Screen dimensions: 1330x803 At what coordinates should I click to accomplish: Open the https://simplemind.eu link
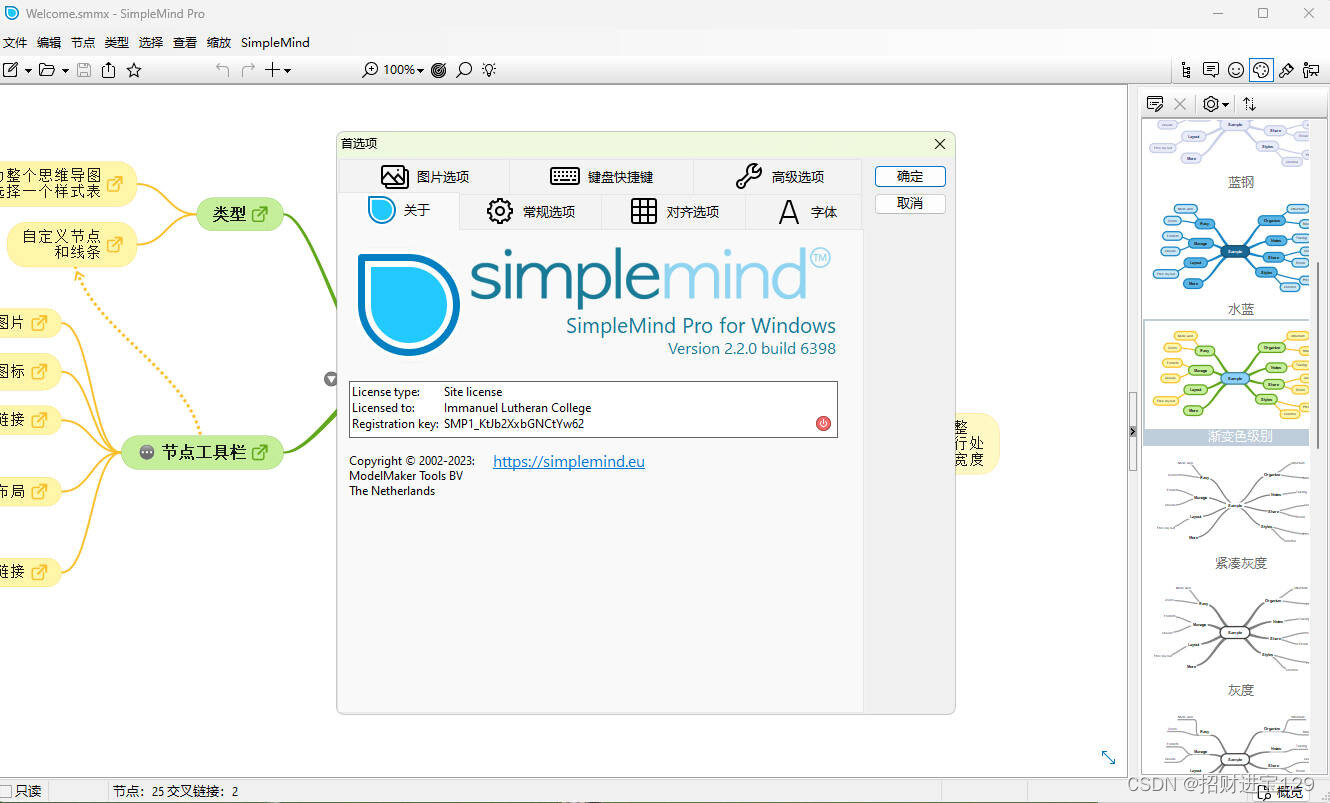coord(569,461)
